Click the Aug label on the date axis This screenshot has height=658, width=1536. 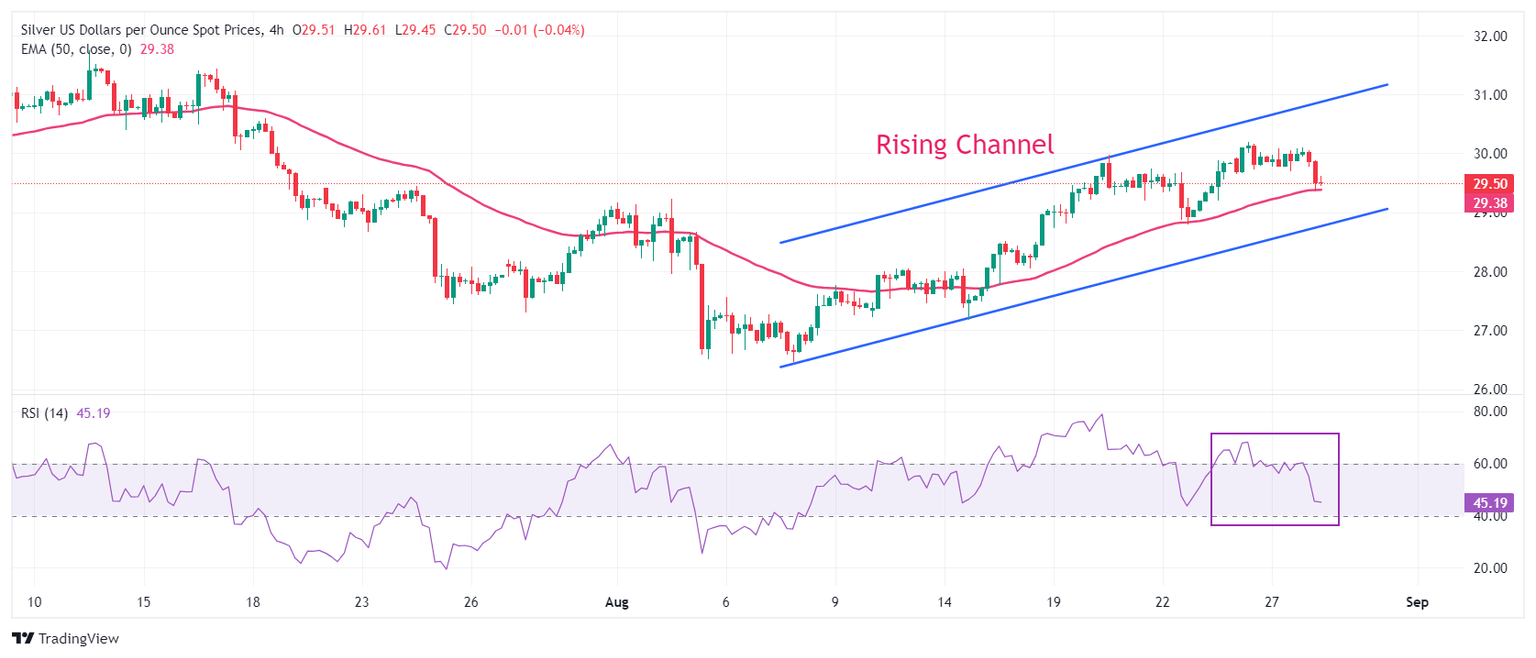pyautogui.click(x=616, y=603)
